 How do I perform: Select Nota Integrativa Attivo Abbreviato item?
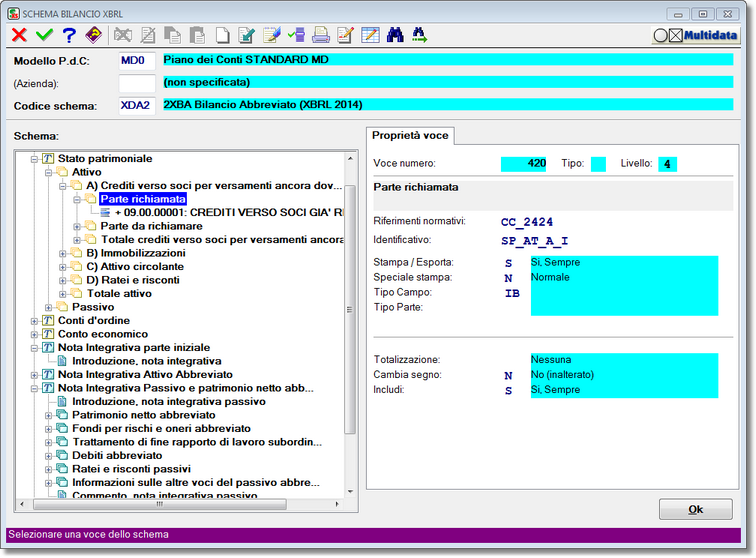pyautogui.click(x=145, y=375)
